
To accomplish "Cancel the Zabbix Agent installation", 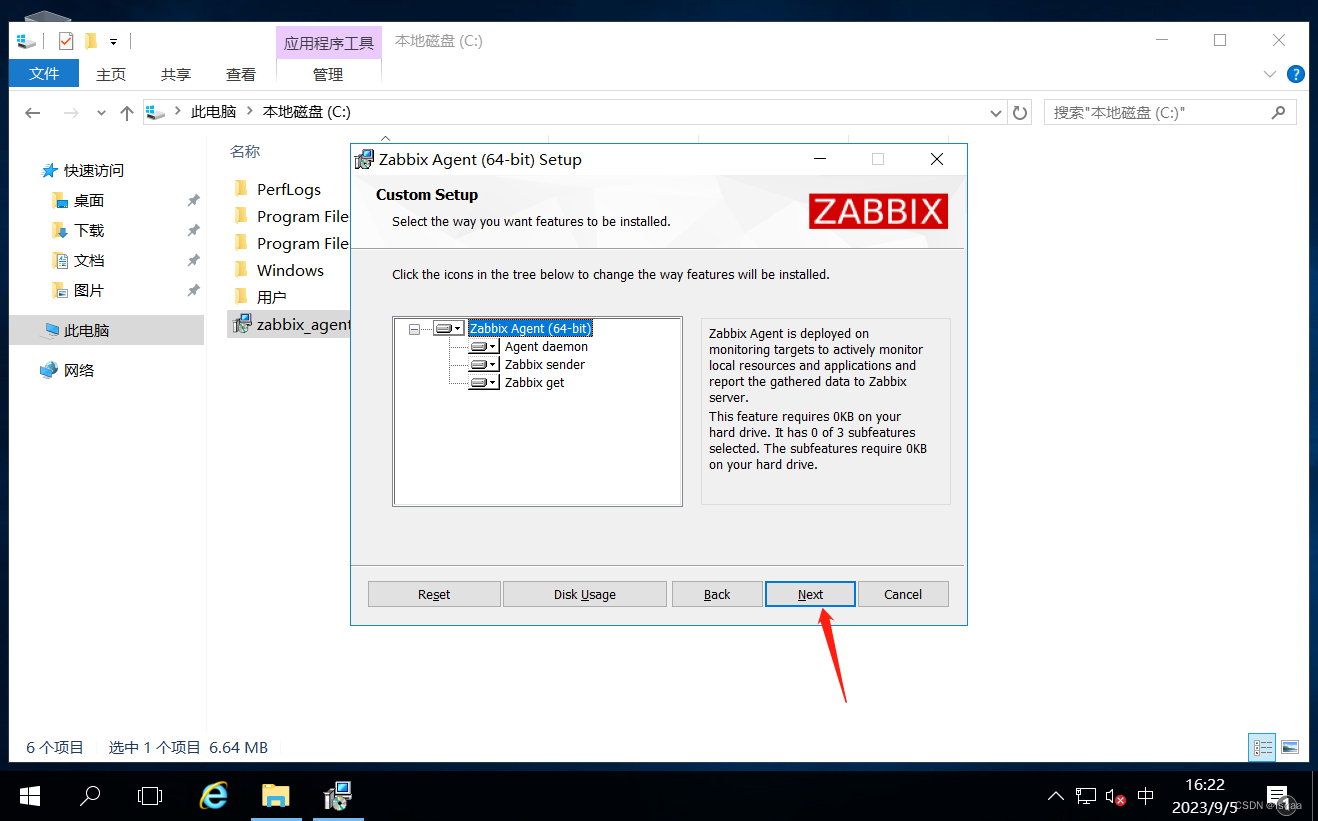I will (903, 594).
